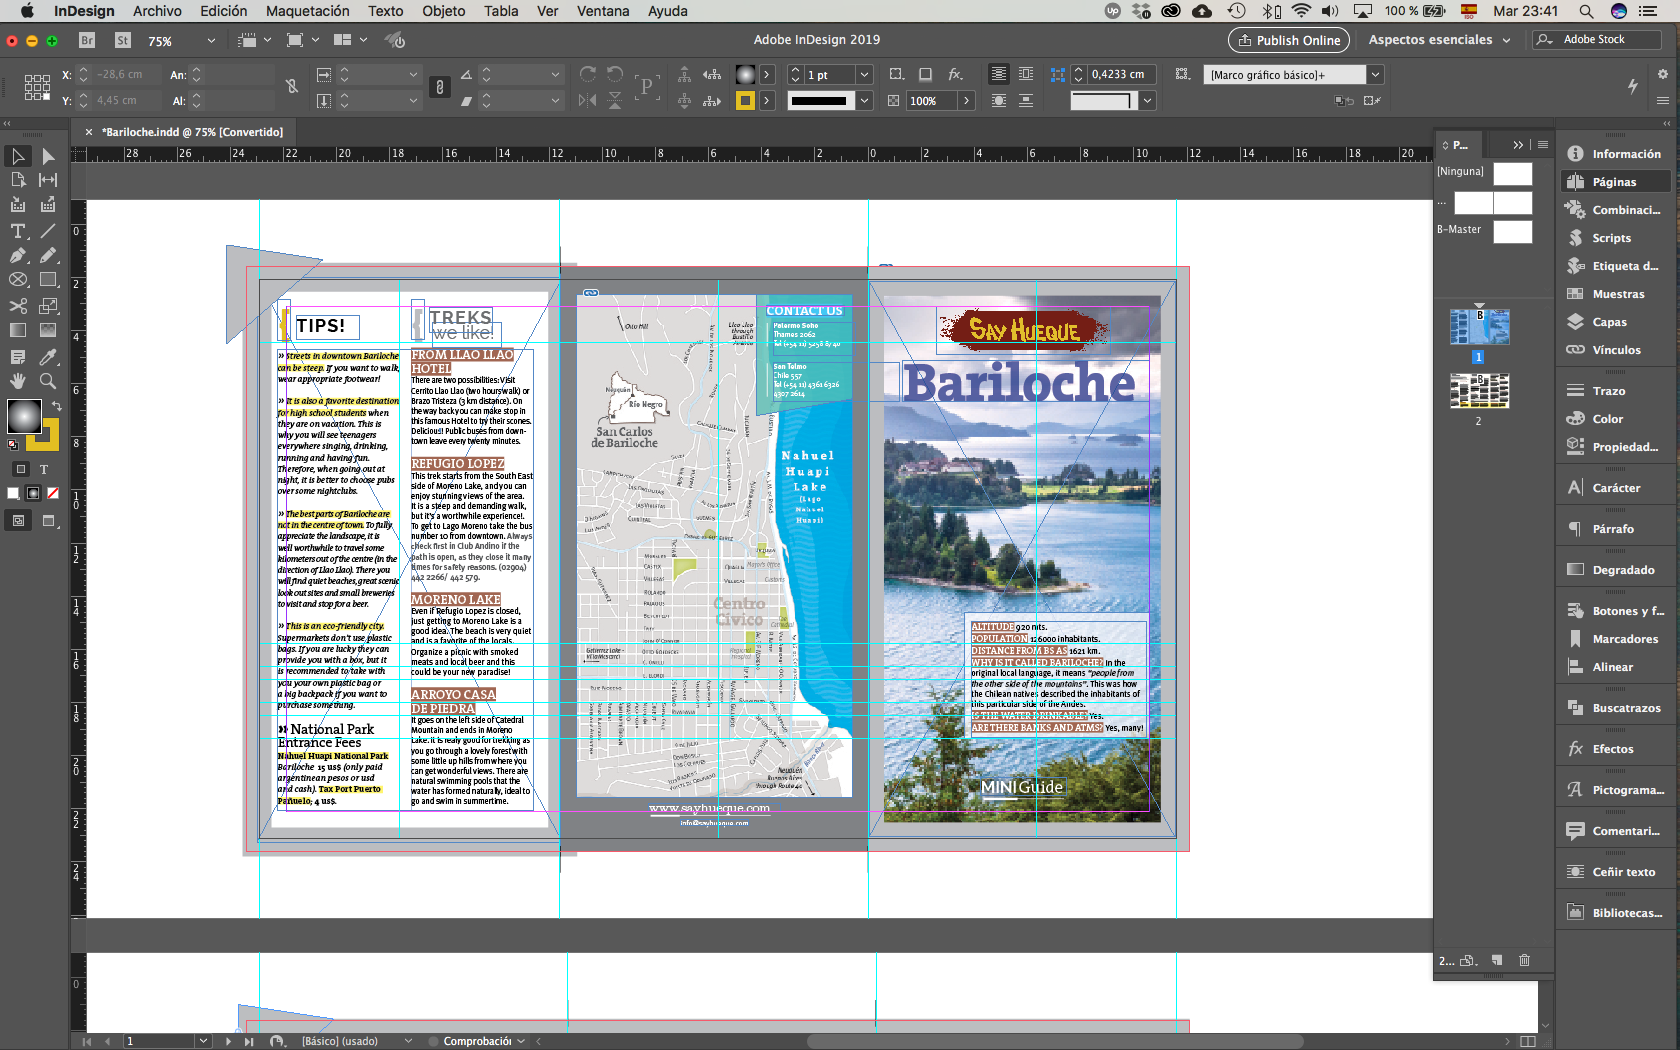Choose the Eyedropper tool

click(48, 357)
